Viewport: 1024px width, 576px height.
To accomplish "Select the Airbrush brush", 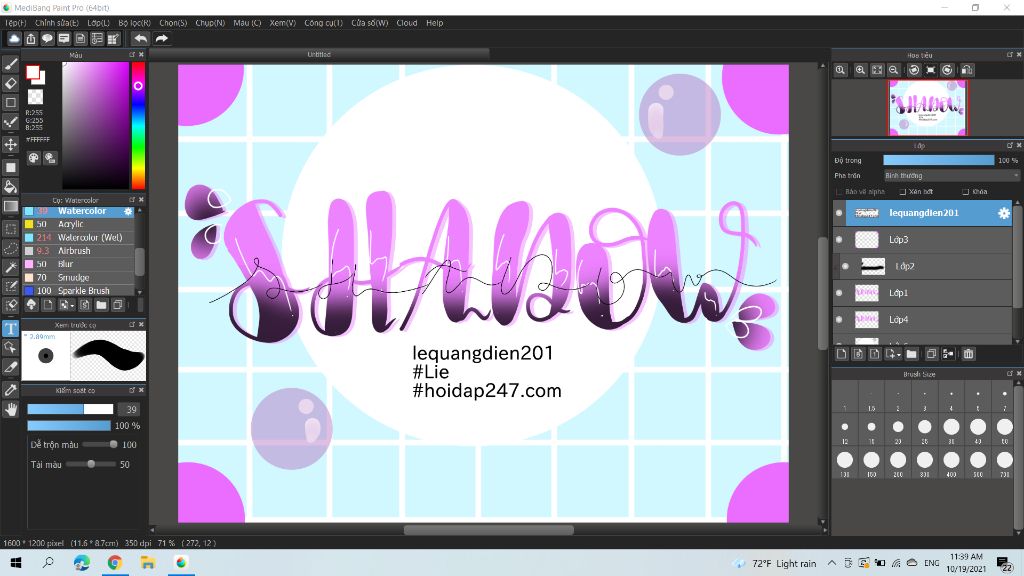I will click(x=78, y=251).
